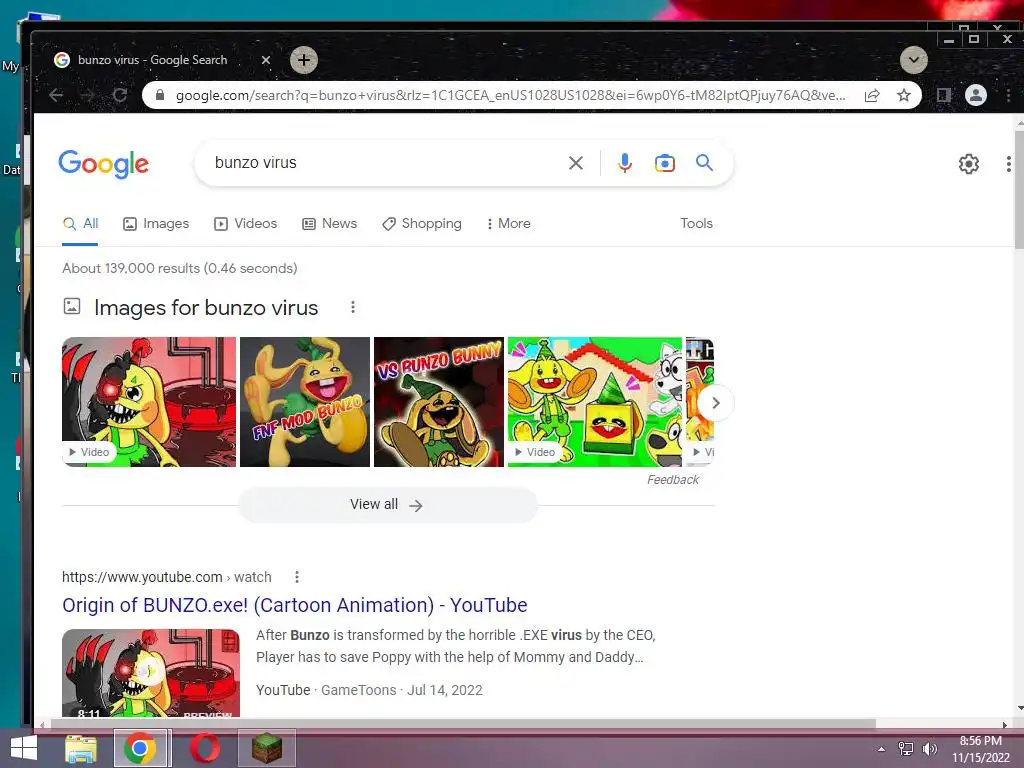Click About 139,000 results text
The width and height of the screenshot is (1024, 768).
[180, 268]
